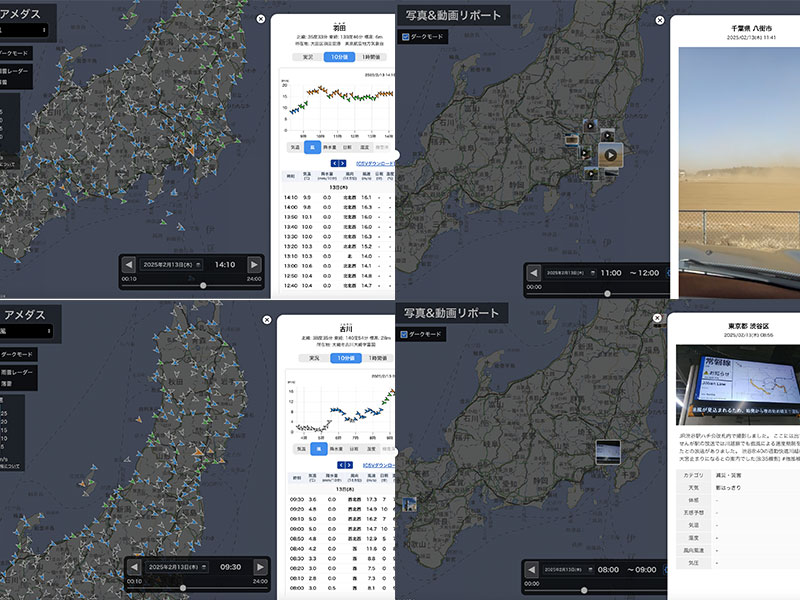The width and height of the screenshot is (800, 600).
Task: Click the large orange wind arrow near Tokyo
Action: [x=189, y=150]
